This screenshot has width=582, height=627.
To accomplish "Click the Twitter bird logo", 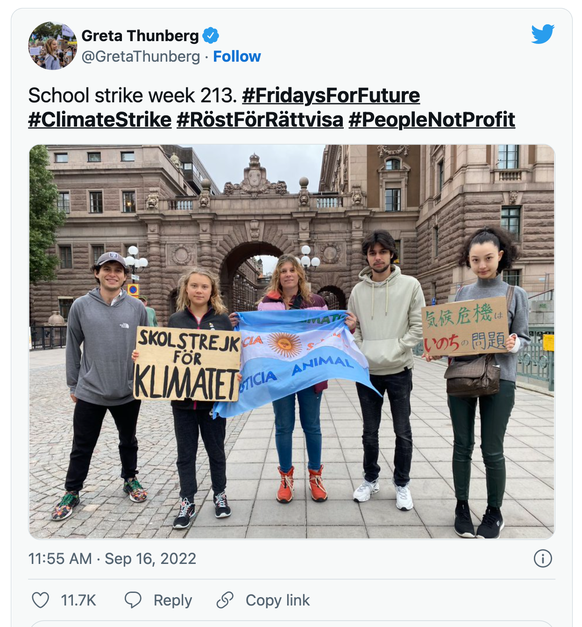I will 543,34.
